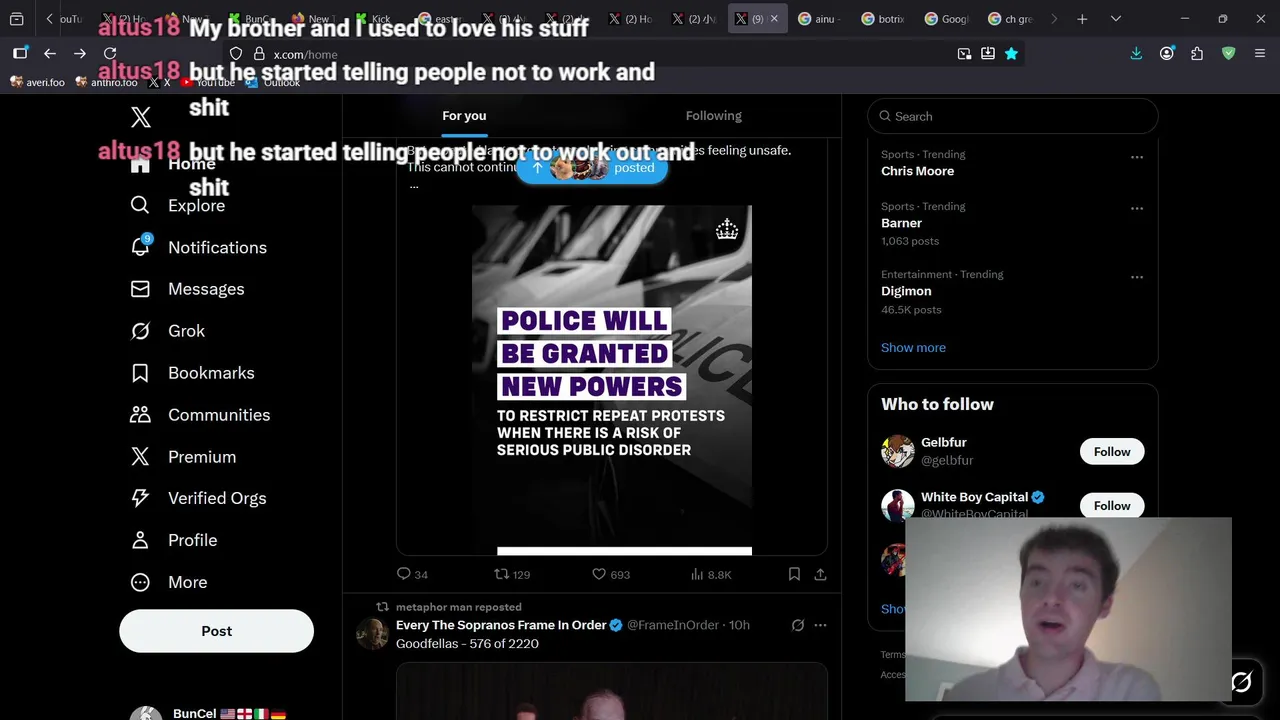Click the green shield extension icon
This screenshot has height=720, width=1280.
pyautogui.click(x=1229, y=54)
